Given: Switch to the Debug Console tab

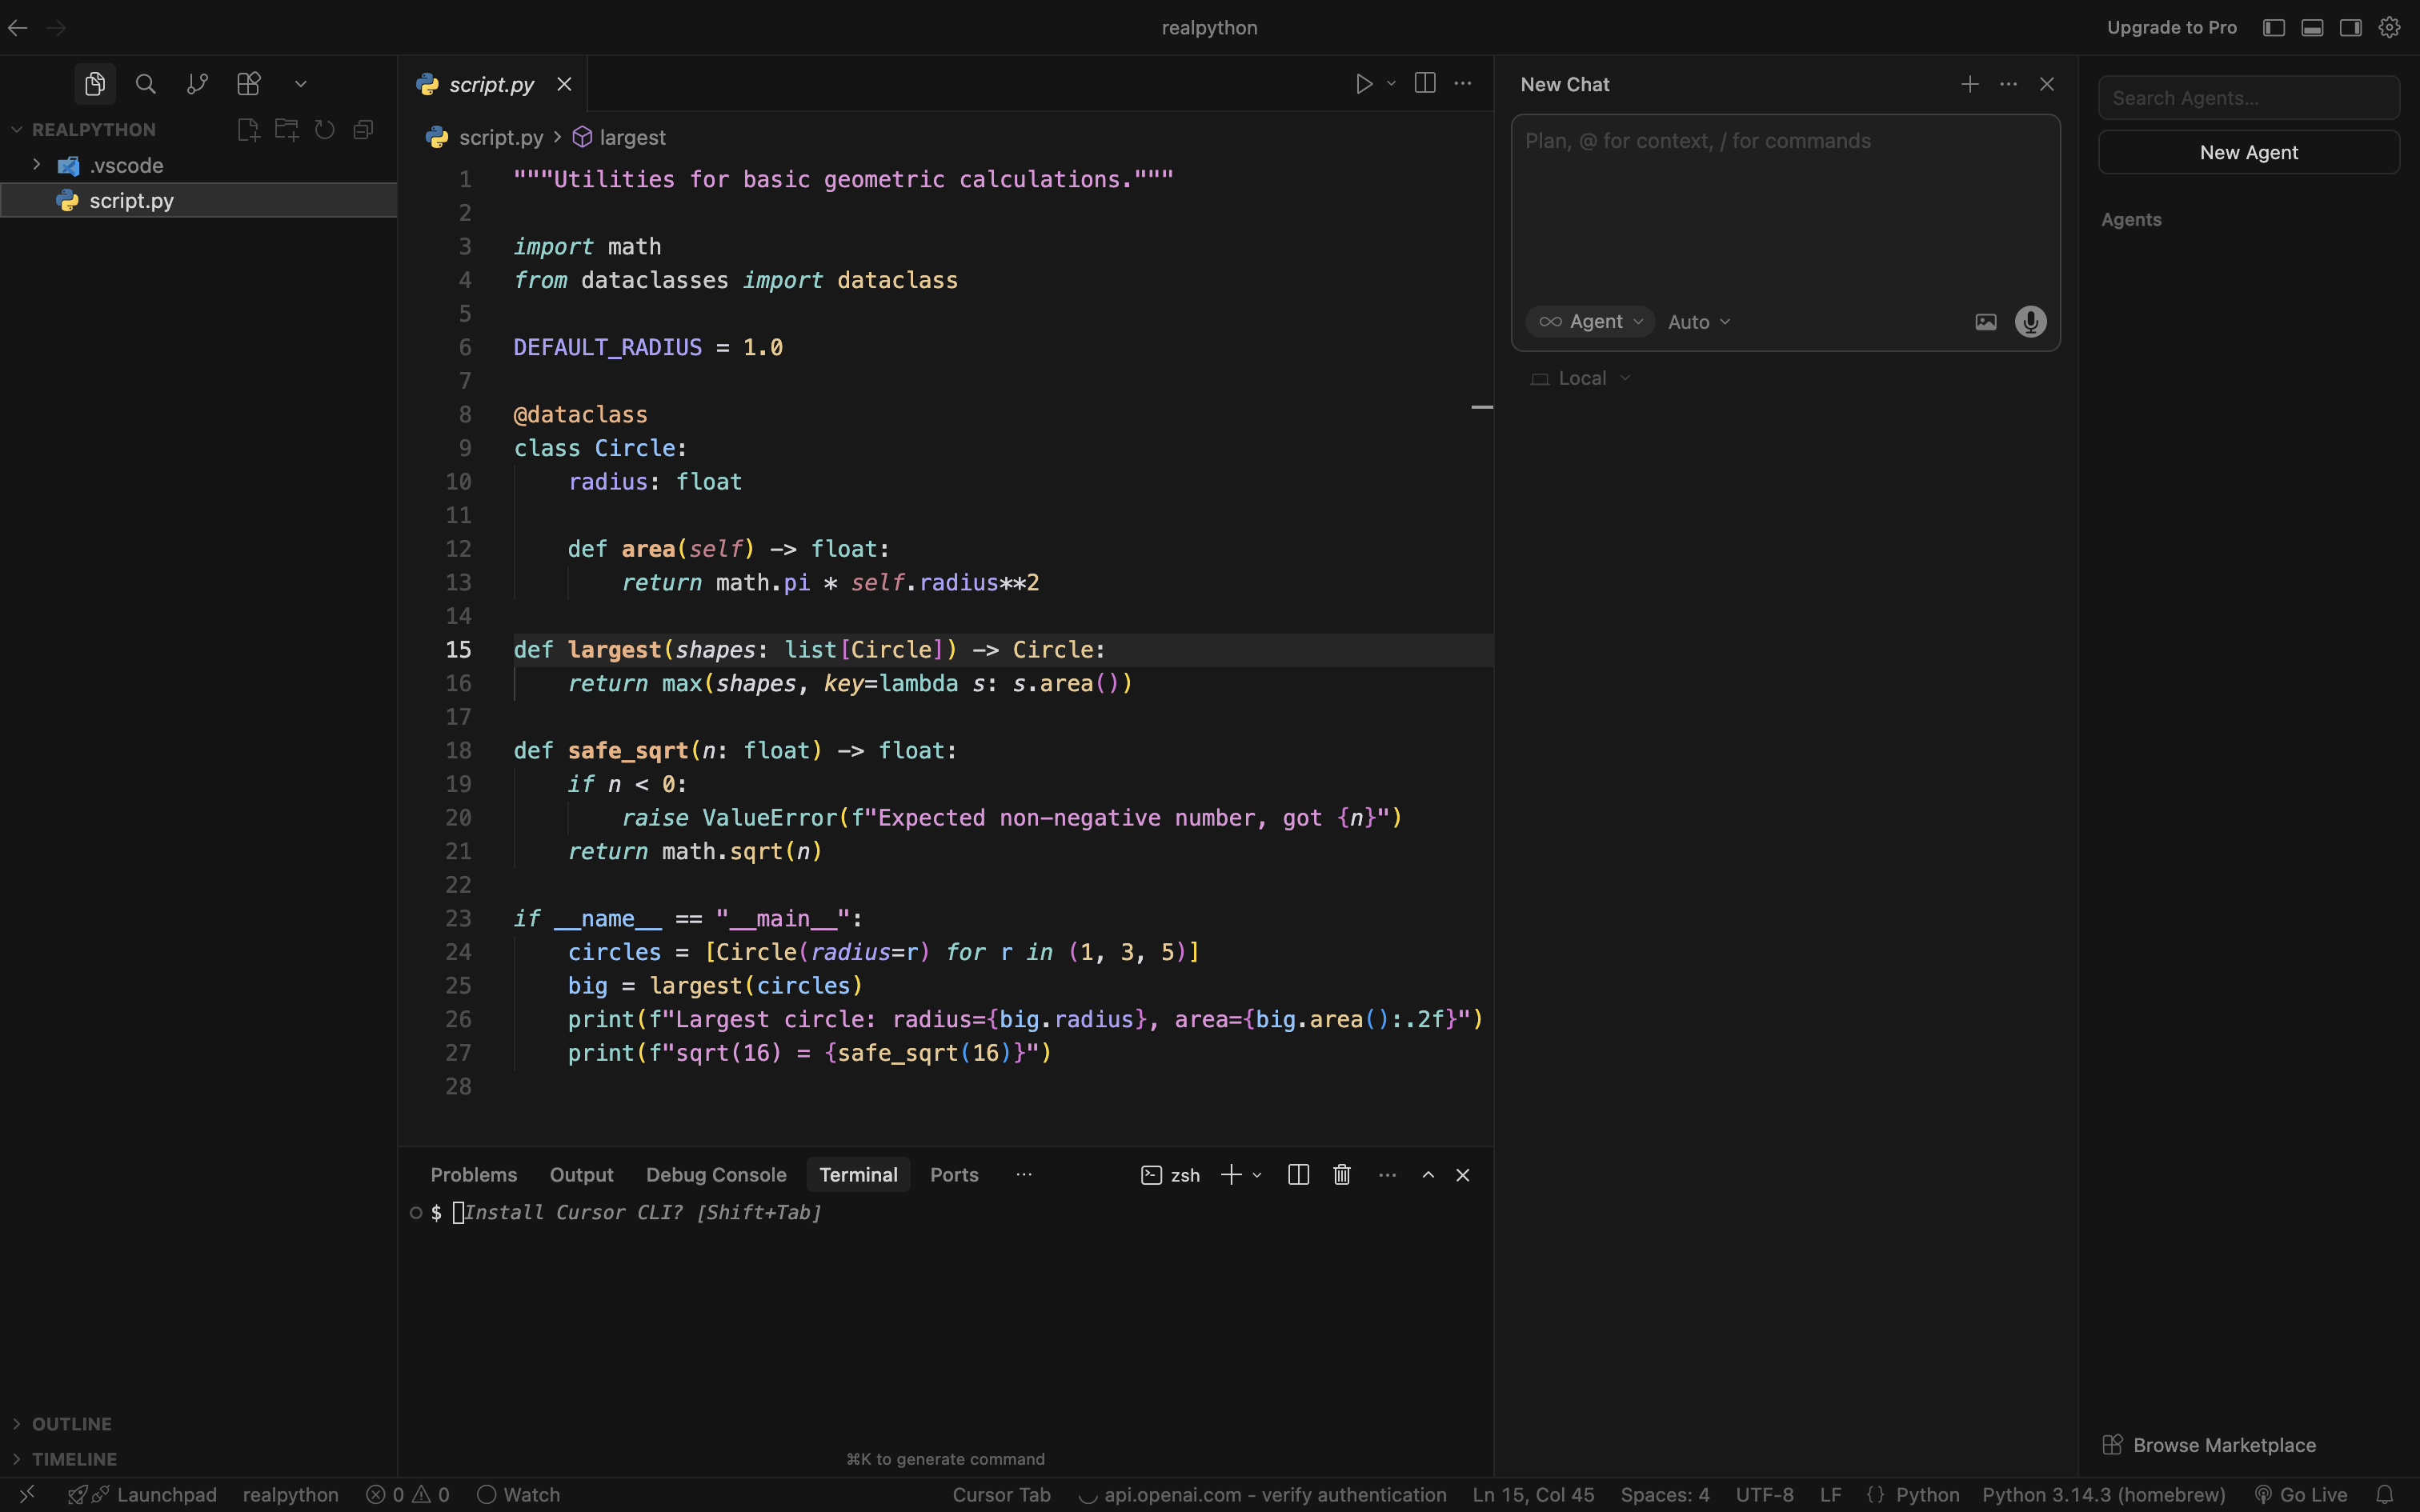Looking at the screenshot, I should [x=716, y=1175].
